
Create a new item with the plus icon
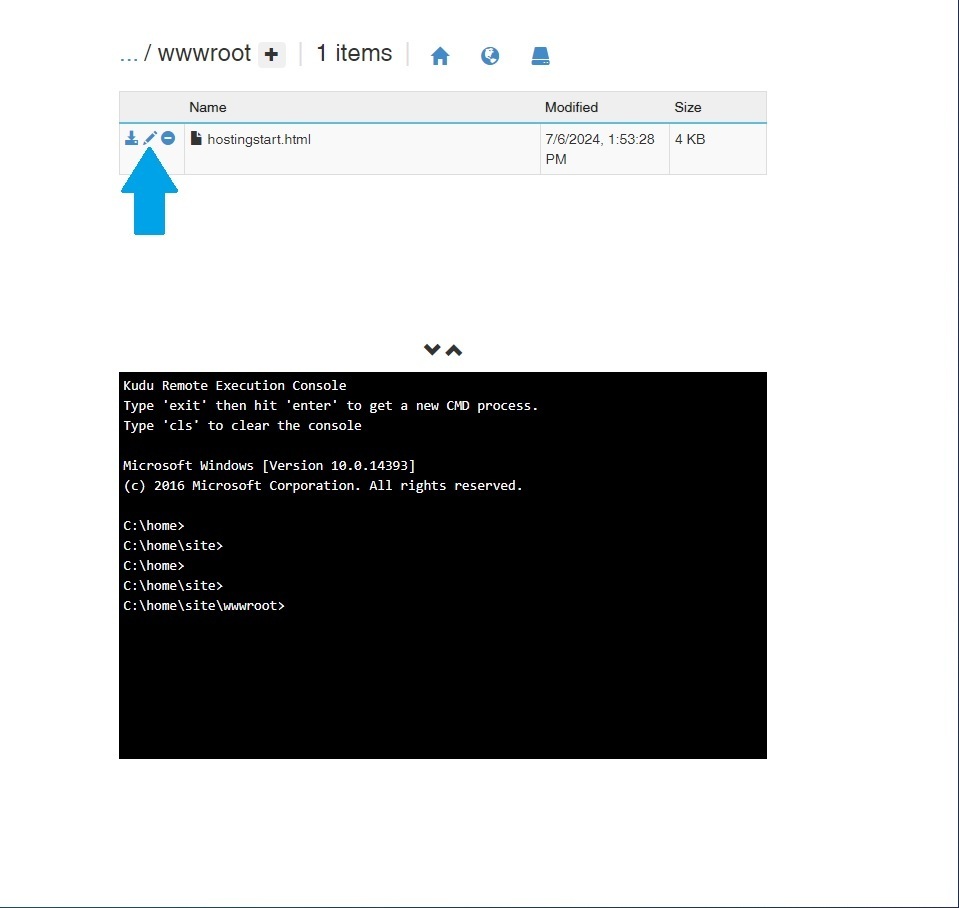(x=271, y=54)
